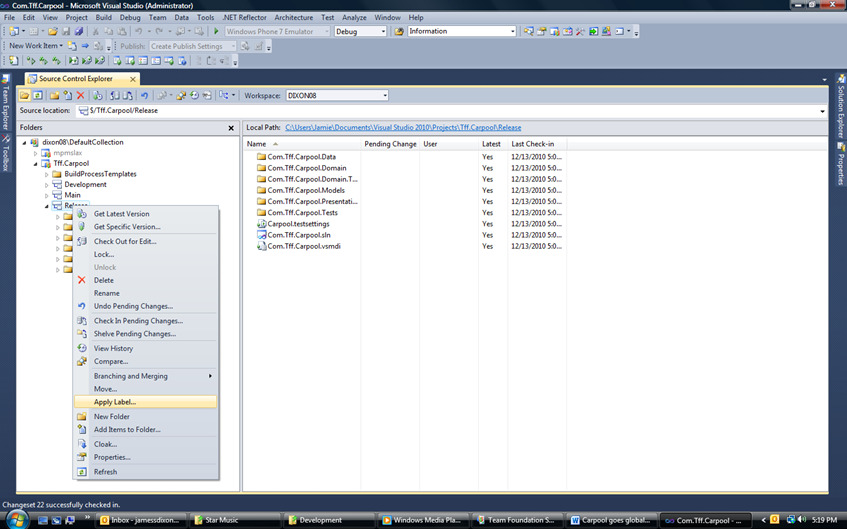Click the Add Items to Folder toolbar icon
This screenshot has width=847, height=529.
tap(68, 96)
